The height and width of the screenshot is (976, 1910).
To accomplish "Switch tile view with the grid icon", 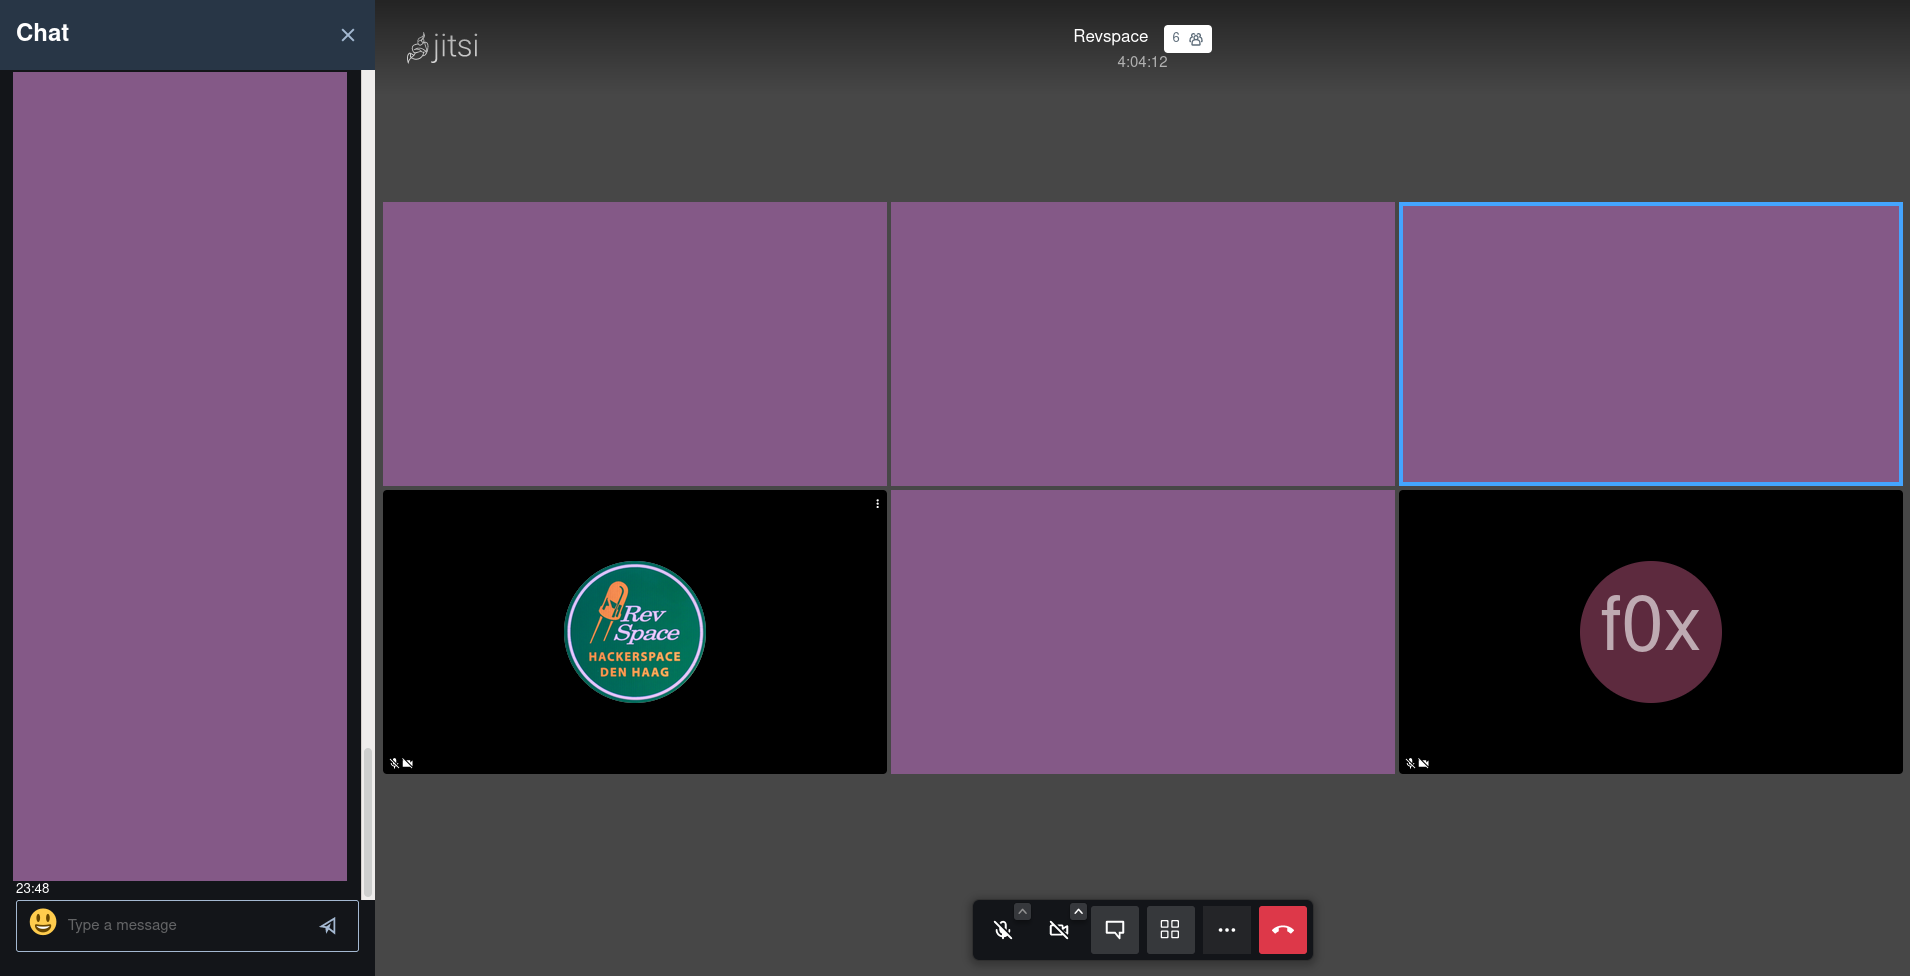I will (x=1170, y=930).
